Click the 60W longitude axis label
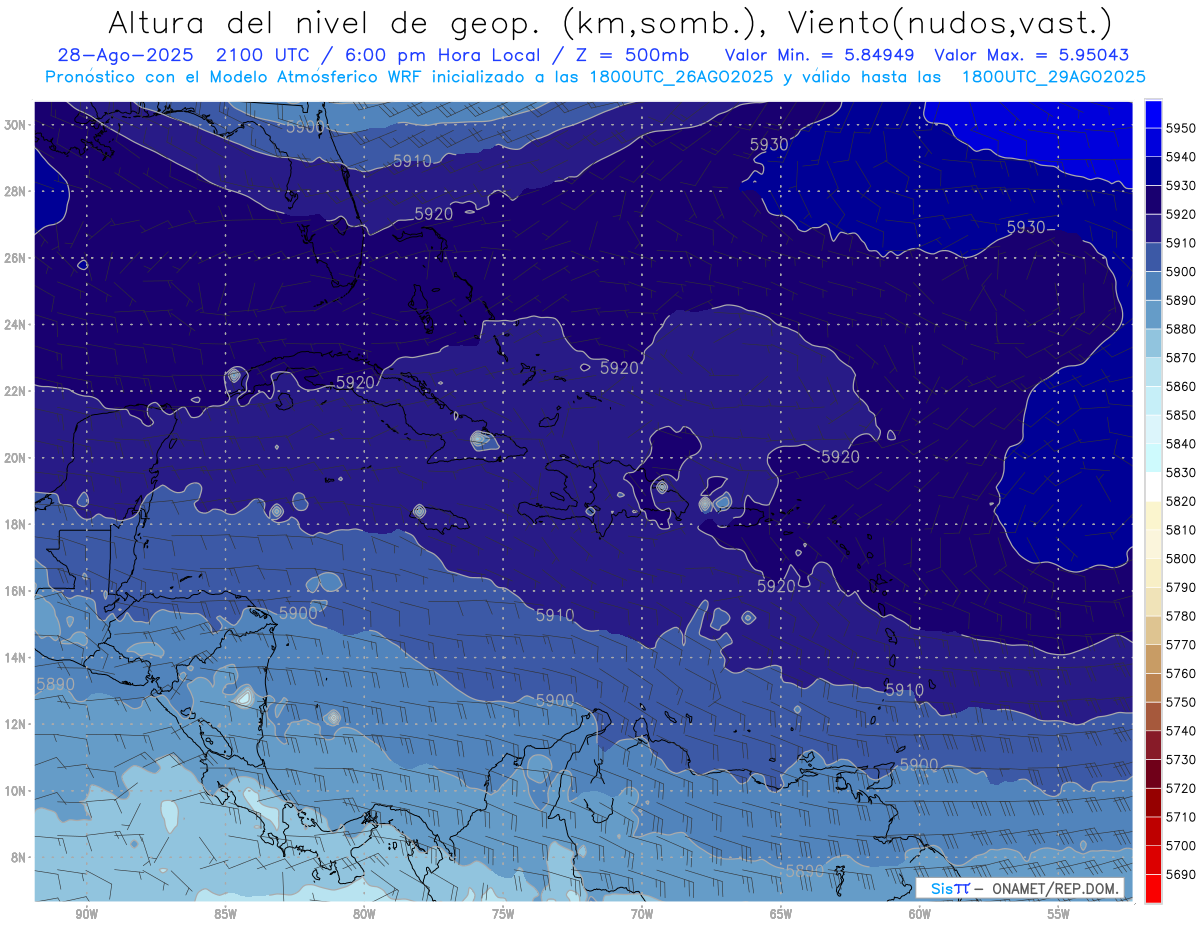 (920, 914)
